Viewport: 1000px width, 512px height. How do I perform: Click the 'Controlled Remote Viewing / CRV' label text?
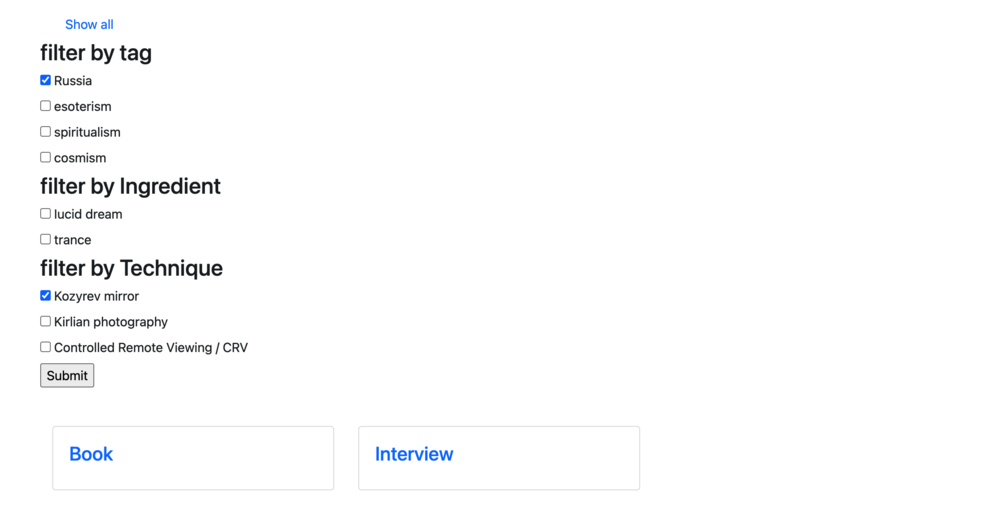click(151, 348)
